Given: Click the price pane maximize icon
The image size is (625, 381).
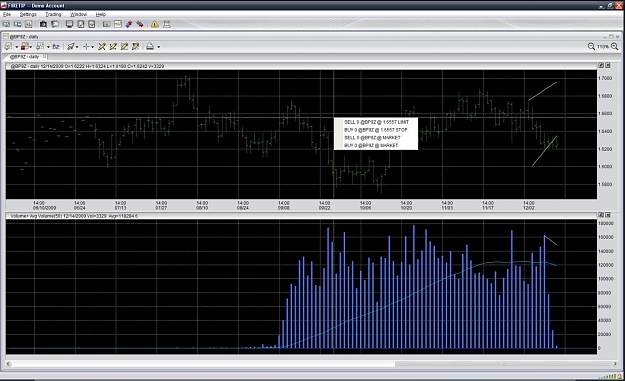Looking at the screenshot, I should coord(601,65).
